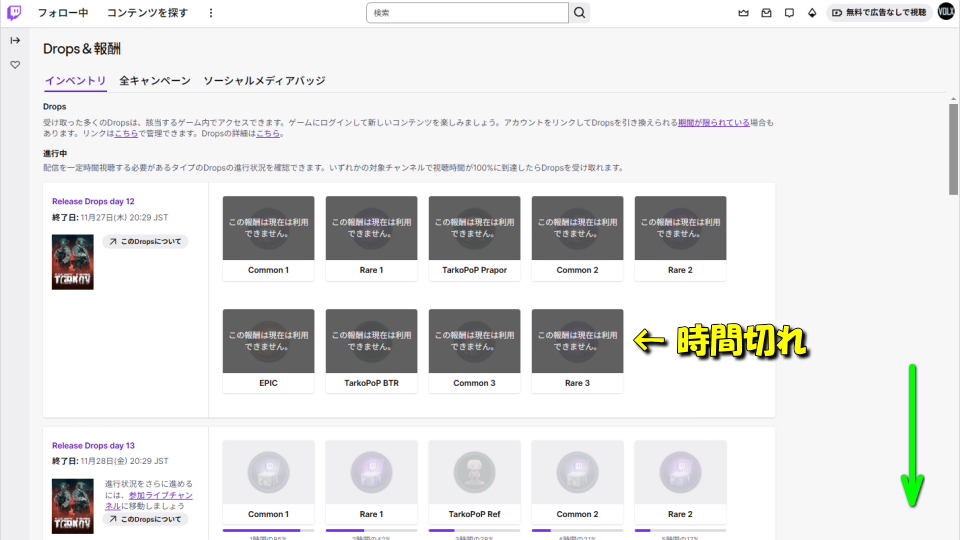The height and width of the screenshot is (540, 960).
Task: Click day 13 Common 1 progress bar
Action: pyautogui.click(x=268, y=530)
